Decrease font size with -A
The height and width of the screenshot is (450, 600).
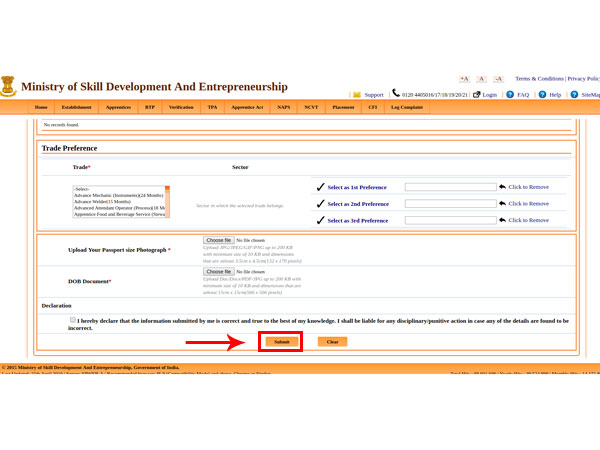coord(498,79)
